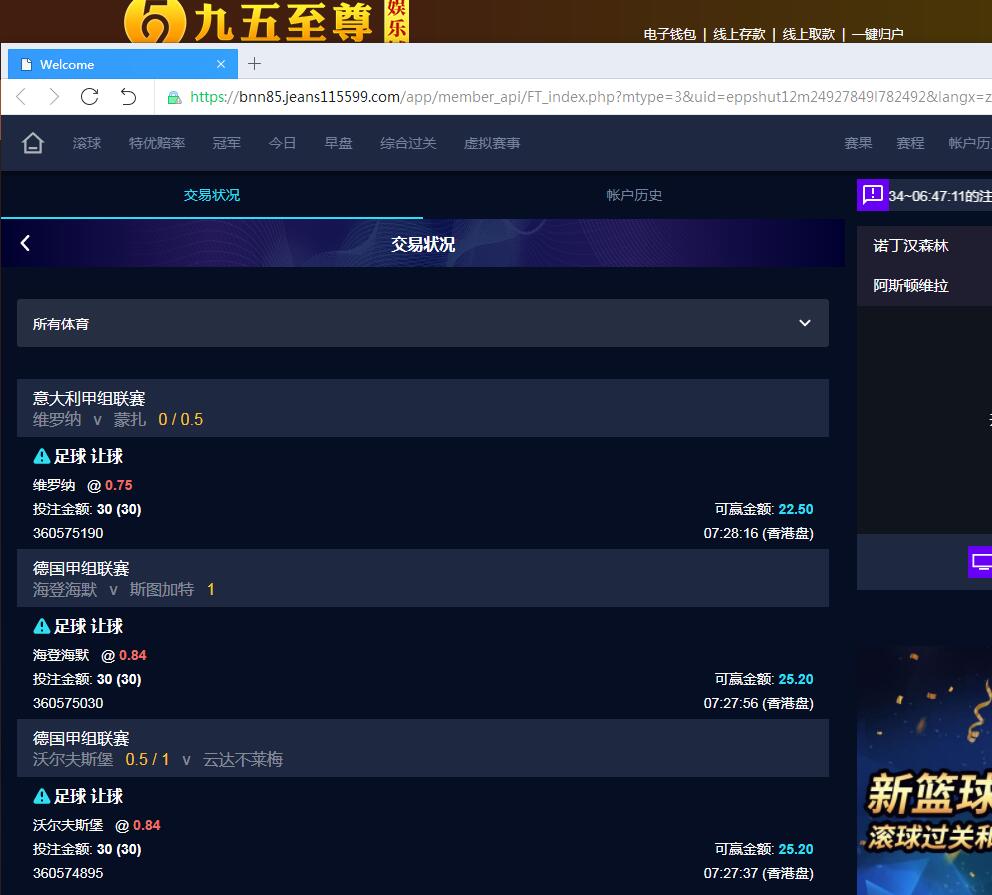Click the 线上存款 link
This screenshot has width=992, height=895.
pos(739,34)
